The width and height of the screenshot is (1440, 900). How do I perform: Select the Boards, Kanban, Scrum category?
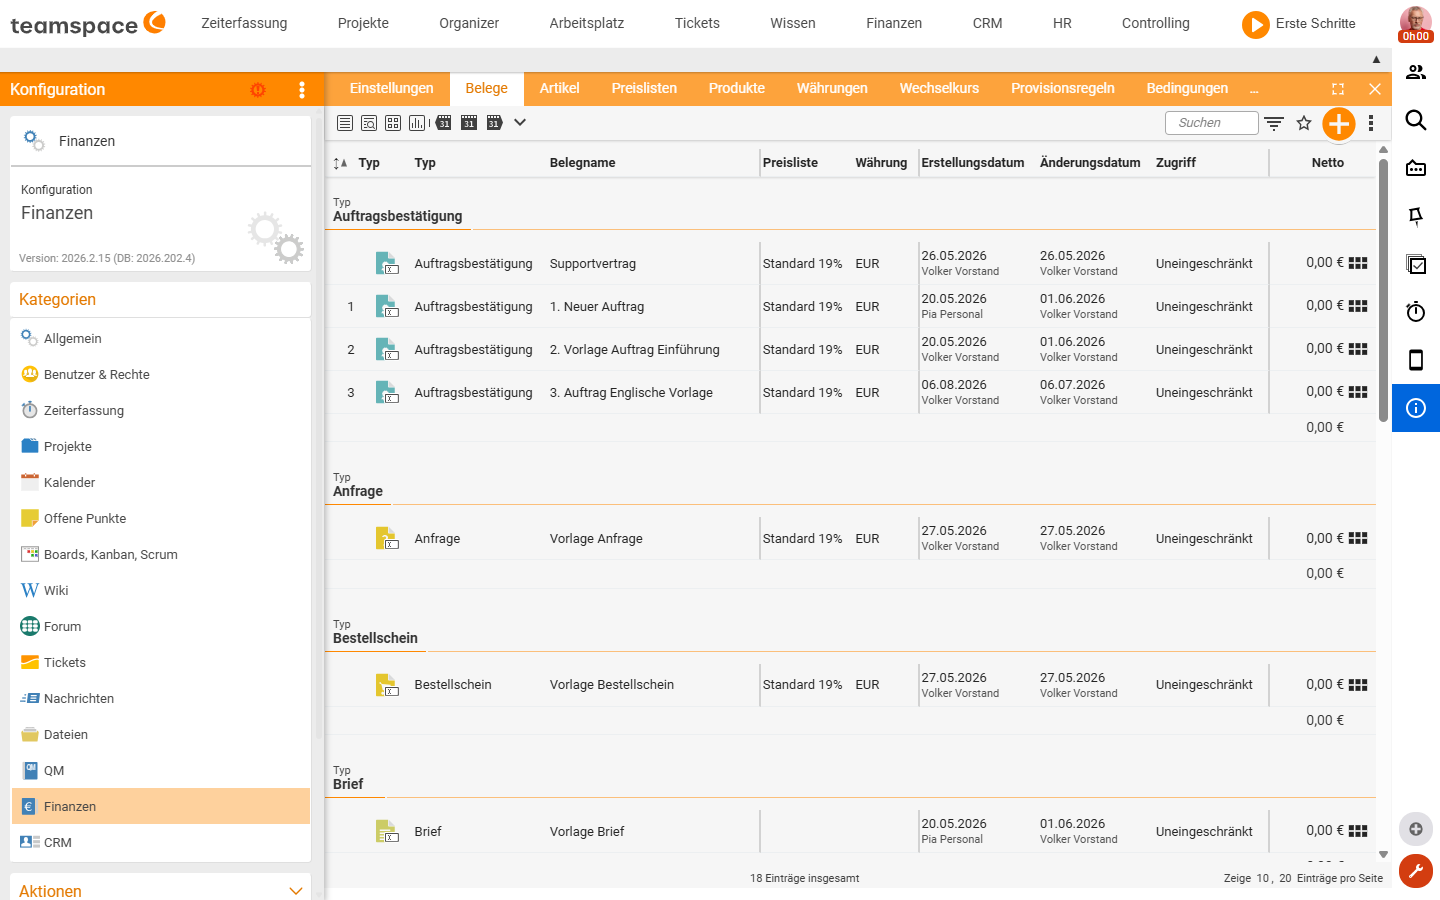click(161, 555)
